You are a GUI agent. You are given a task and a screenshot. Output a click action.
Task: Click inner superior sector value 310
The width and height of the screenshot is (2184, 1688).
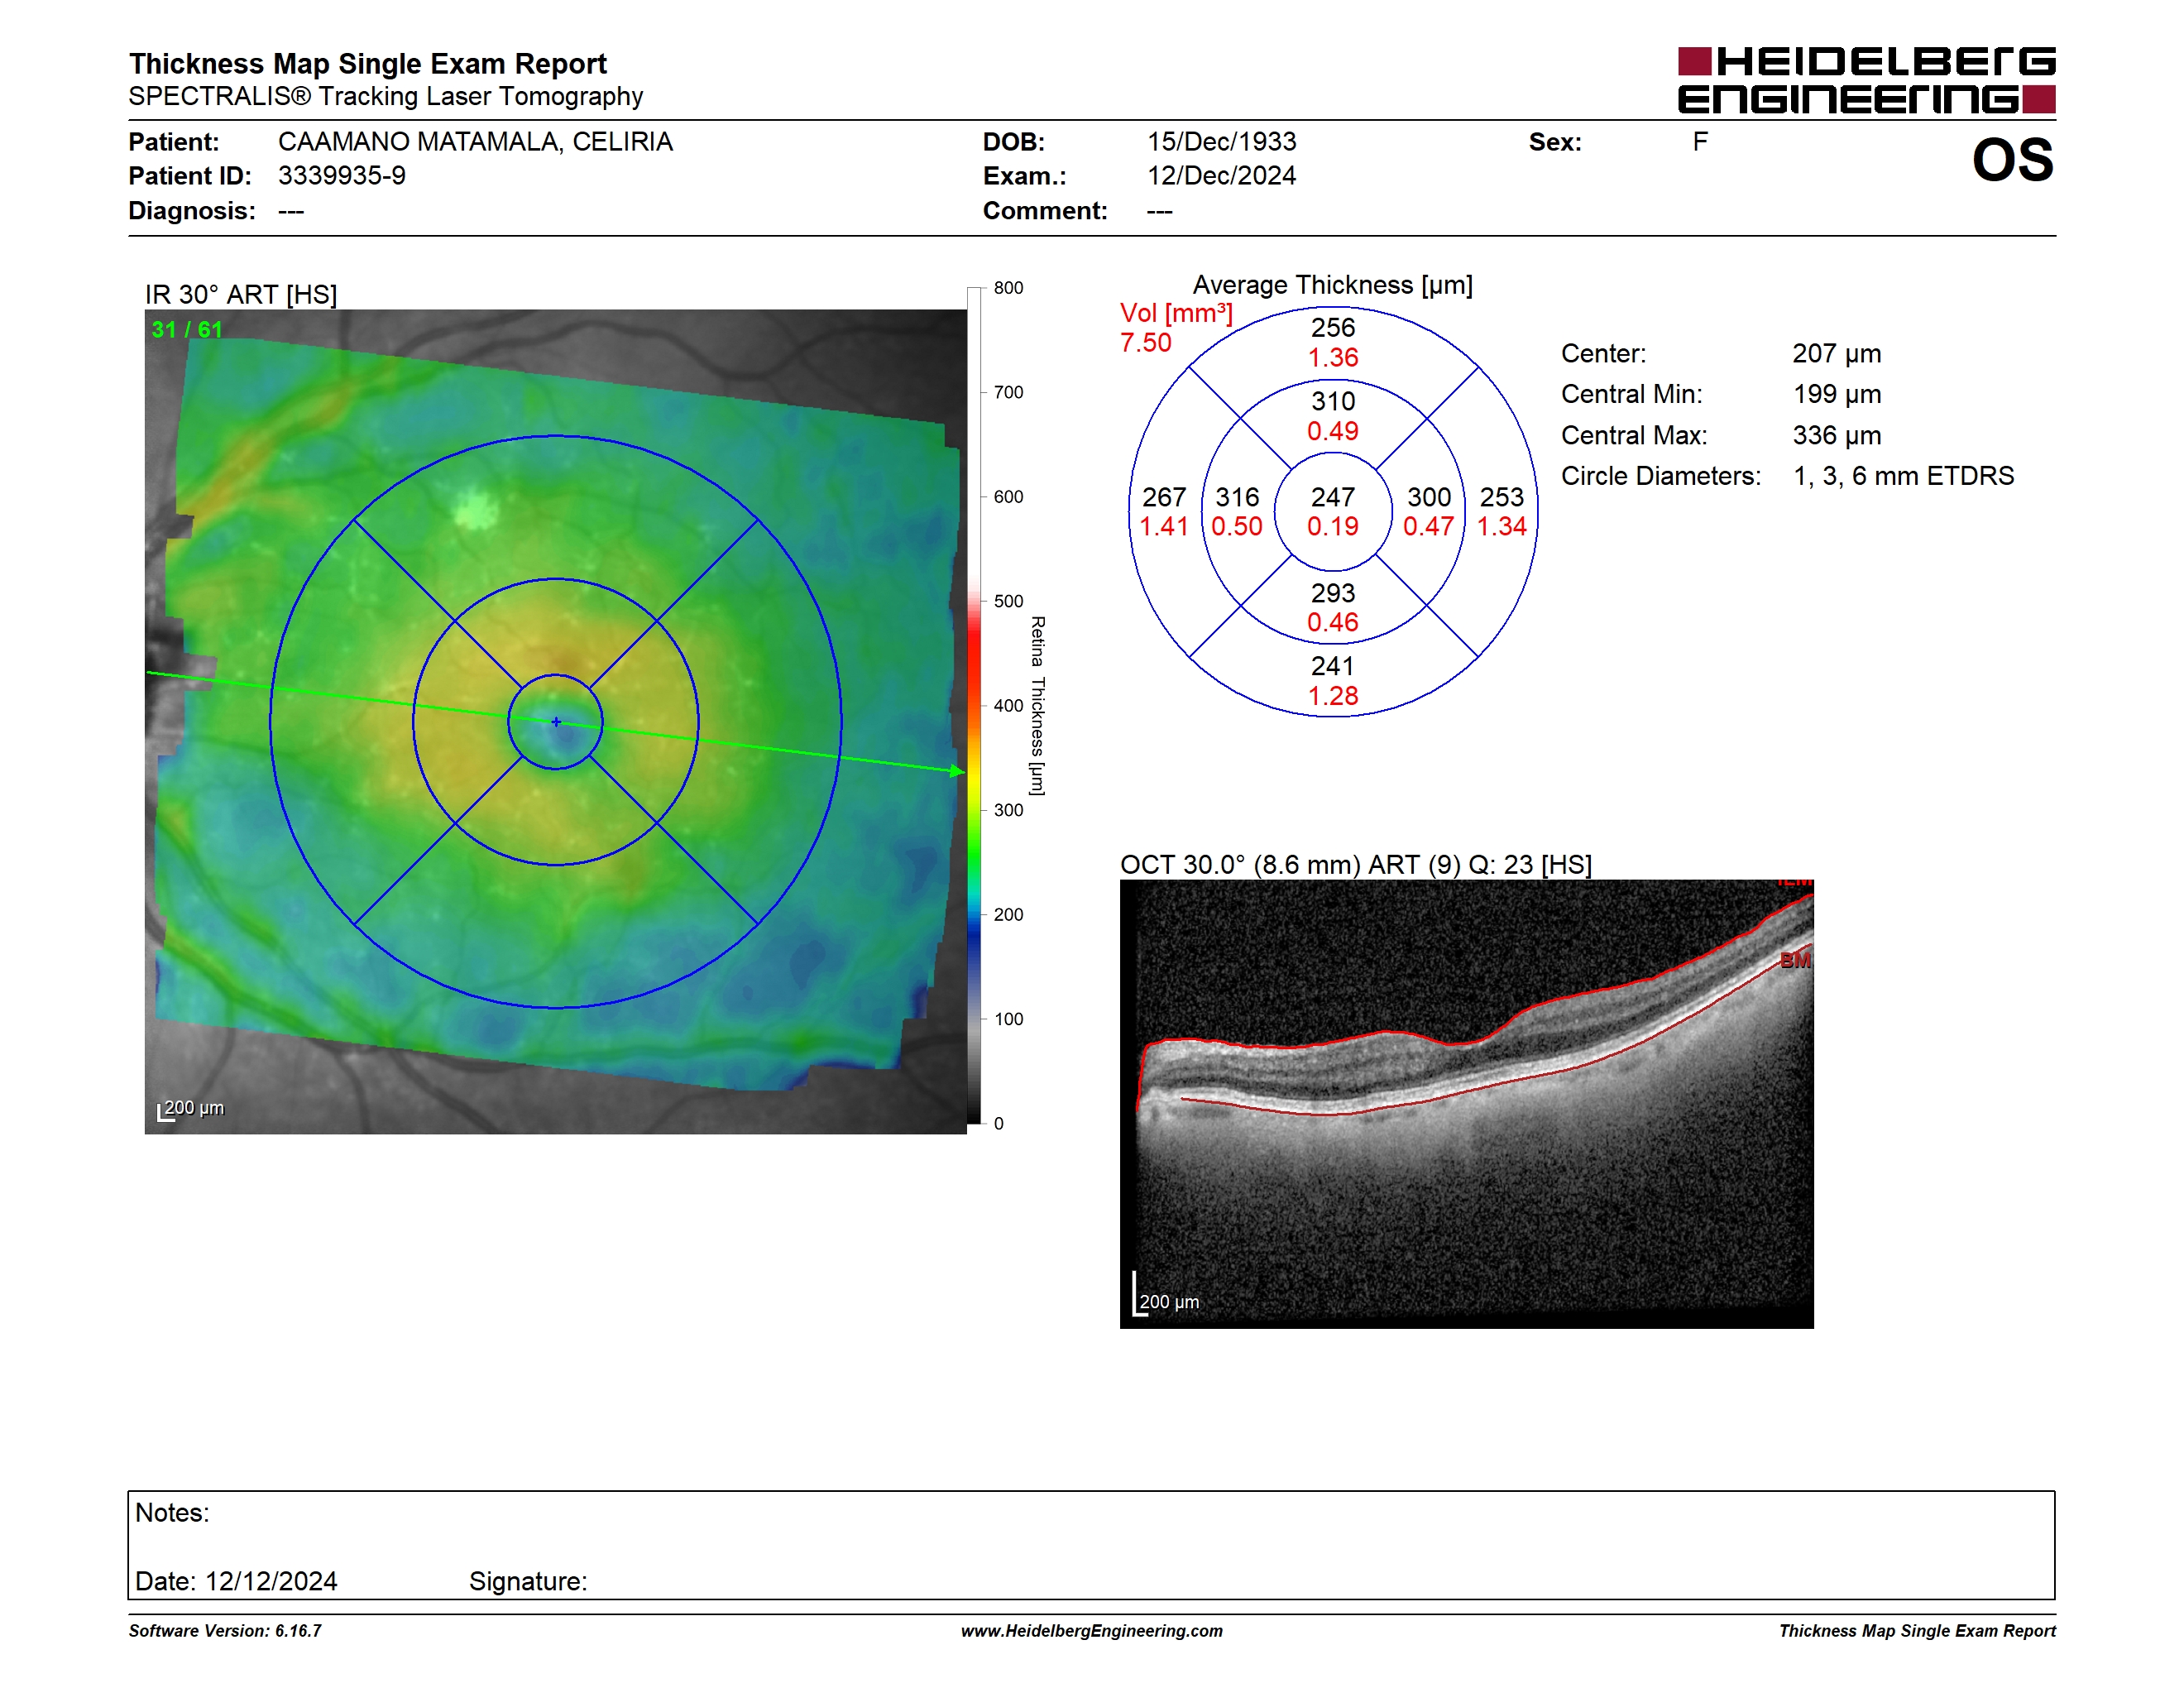click(x=1333, y=401)
